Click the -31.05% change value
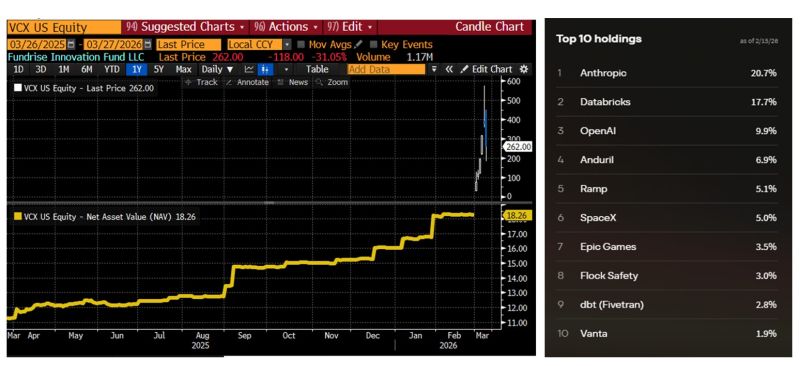800x366 pixels. pos(330,57)
